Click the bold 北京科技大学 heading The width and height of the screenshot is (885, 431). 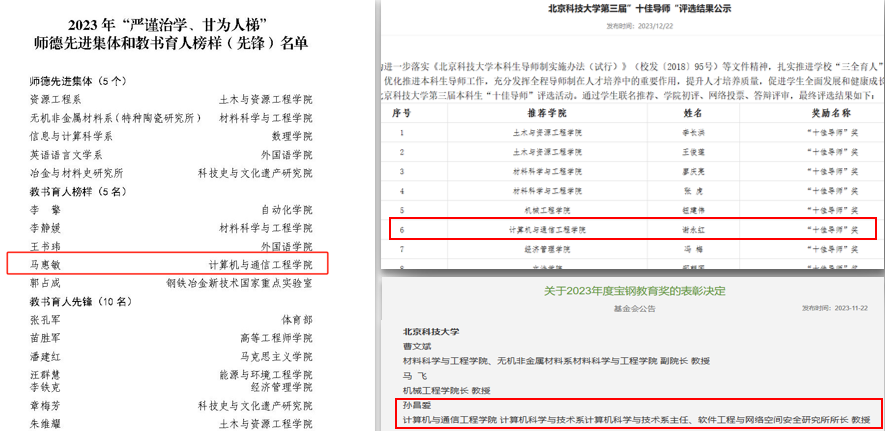[x=431, y=332]
